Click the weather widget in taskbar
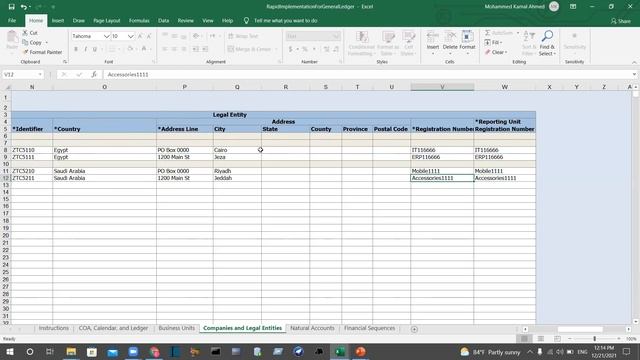This screenshot has width=640, height=360. coord(490,351)
